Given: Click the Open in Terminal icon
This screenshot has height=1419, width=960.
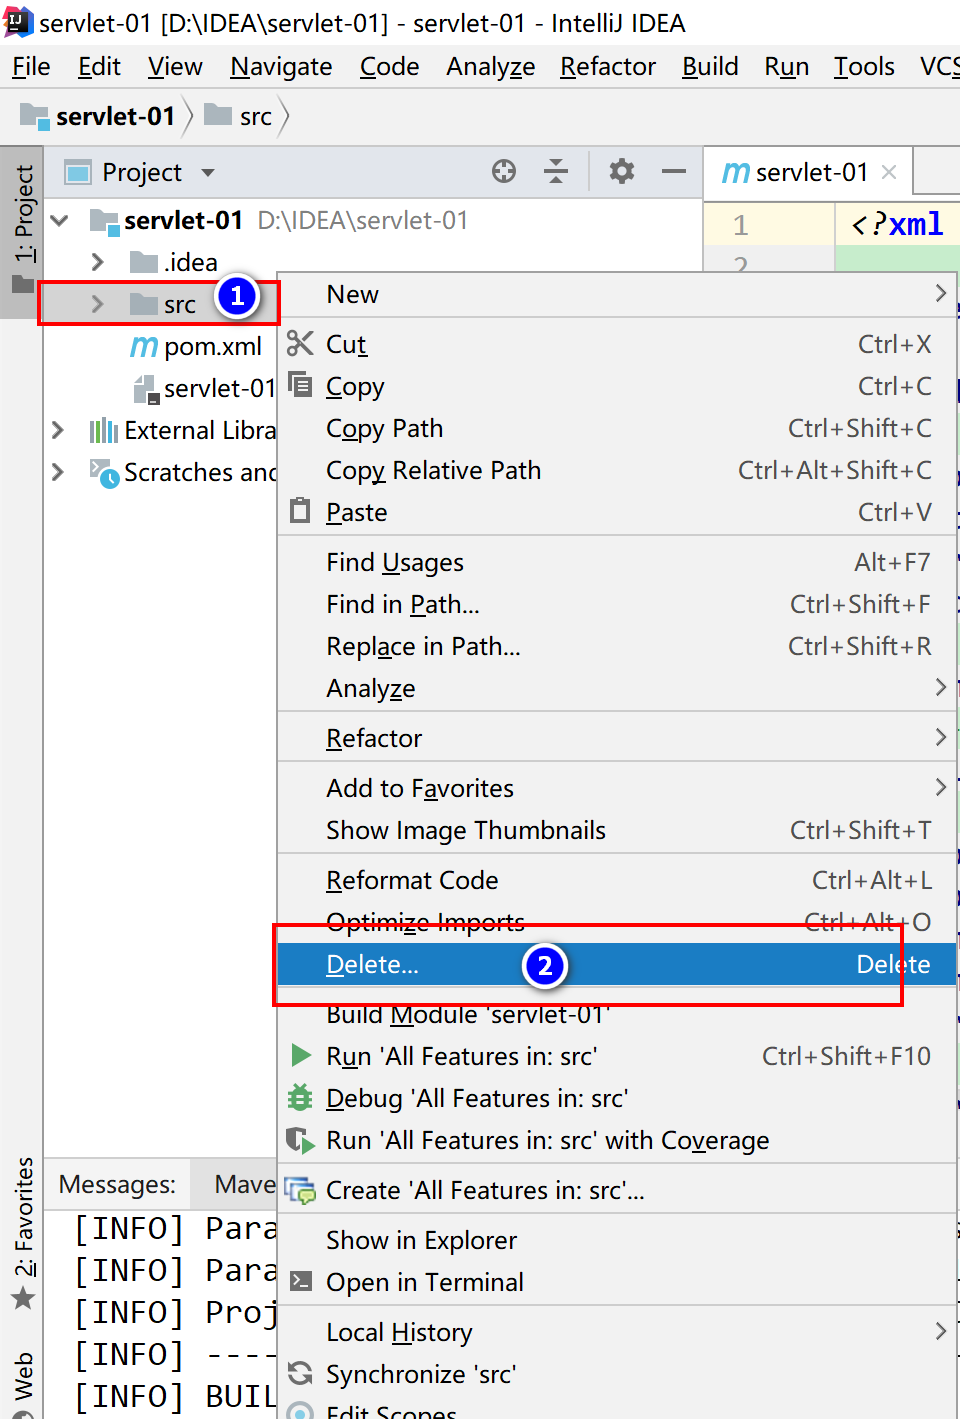Looking at the screenshot, I should pos(300,1281).
